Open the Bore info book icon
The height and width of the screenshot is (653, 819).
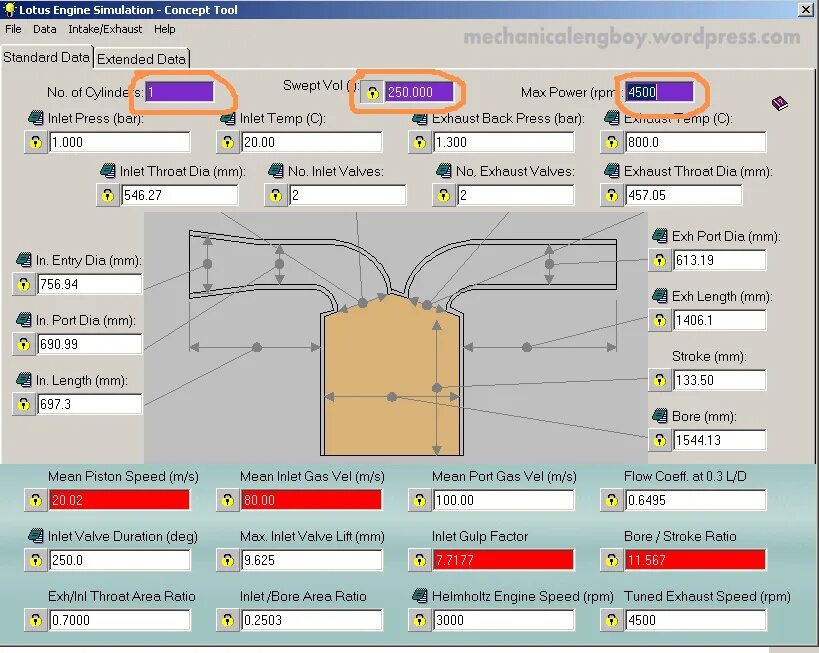pos(660,416)
